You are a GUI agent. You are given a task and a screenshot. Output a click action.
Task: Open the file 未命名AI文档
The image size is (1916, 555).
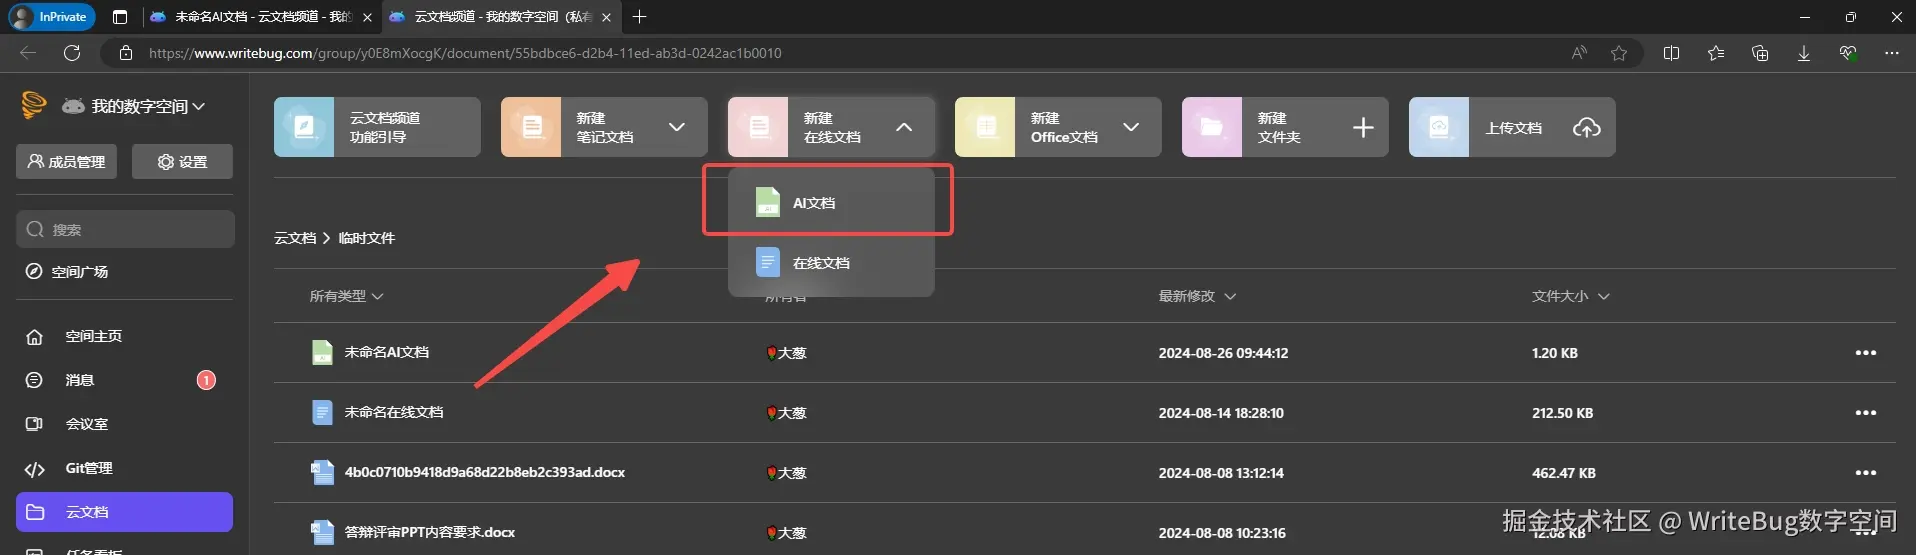click(386, 352)
